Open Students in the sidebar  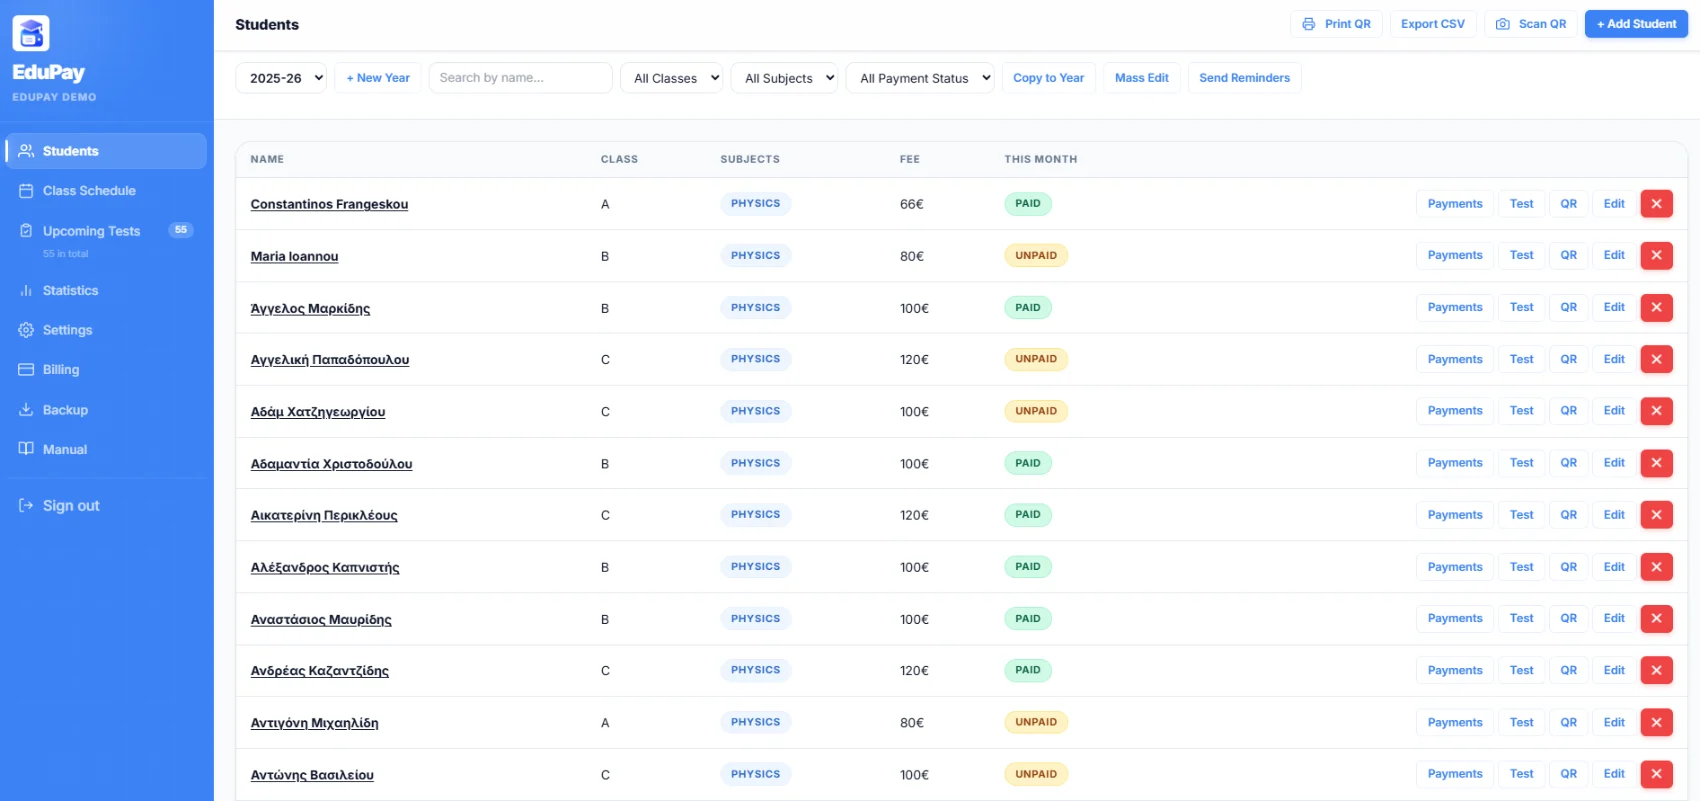(106, 151)
